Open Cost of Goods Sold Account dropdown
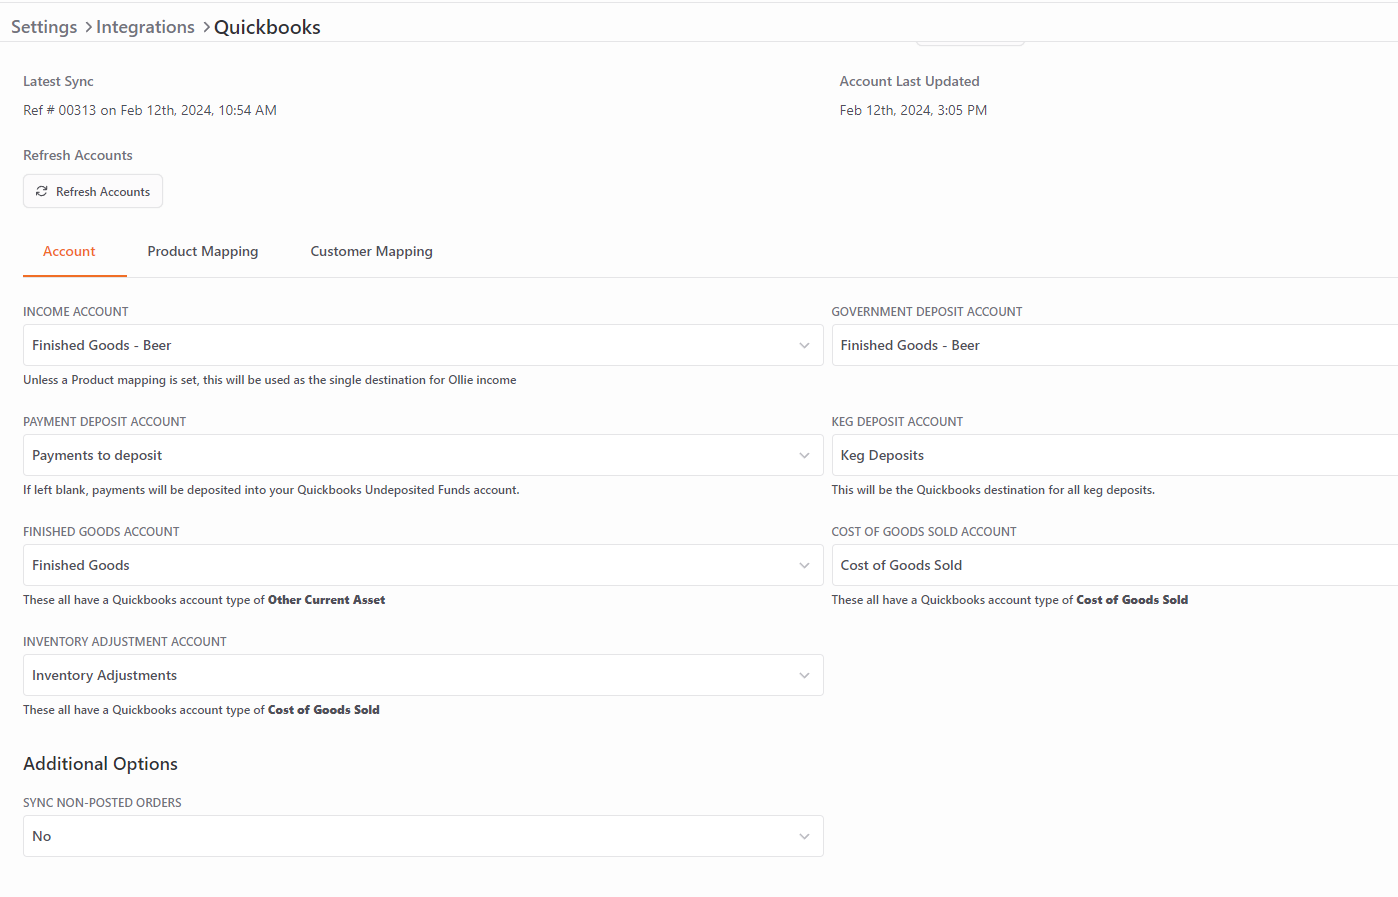The image size is (1398, 897). tap(1115, 565)
